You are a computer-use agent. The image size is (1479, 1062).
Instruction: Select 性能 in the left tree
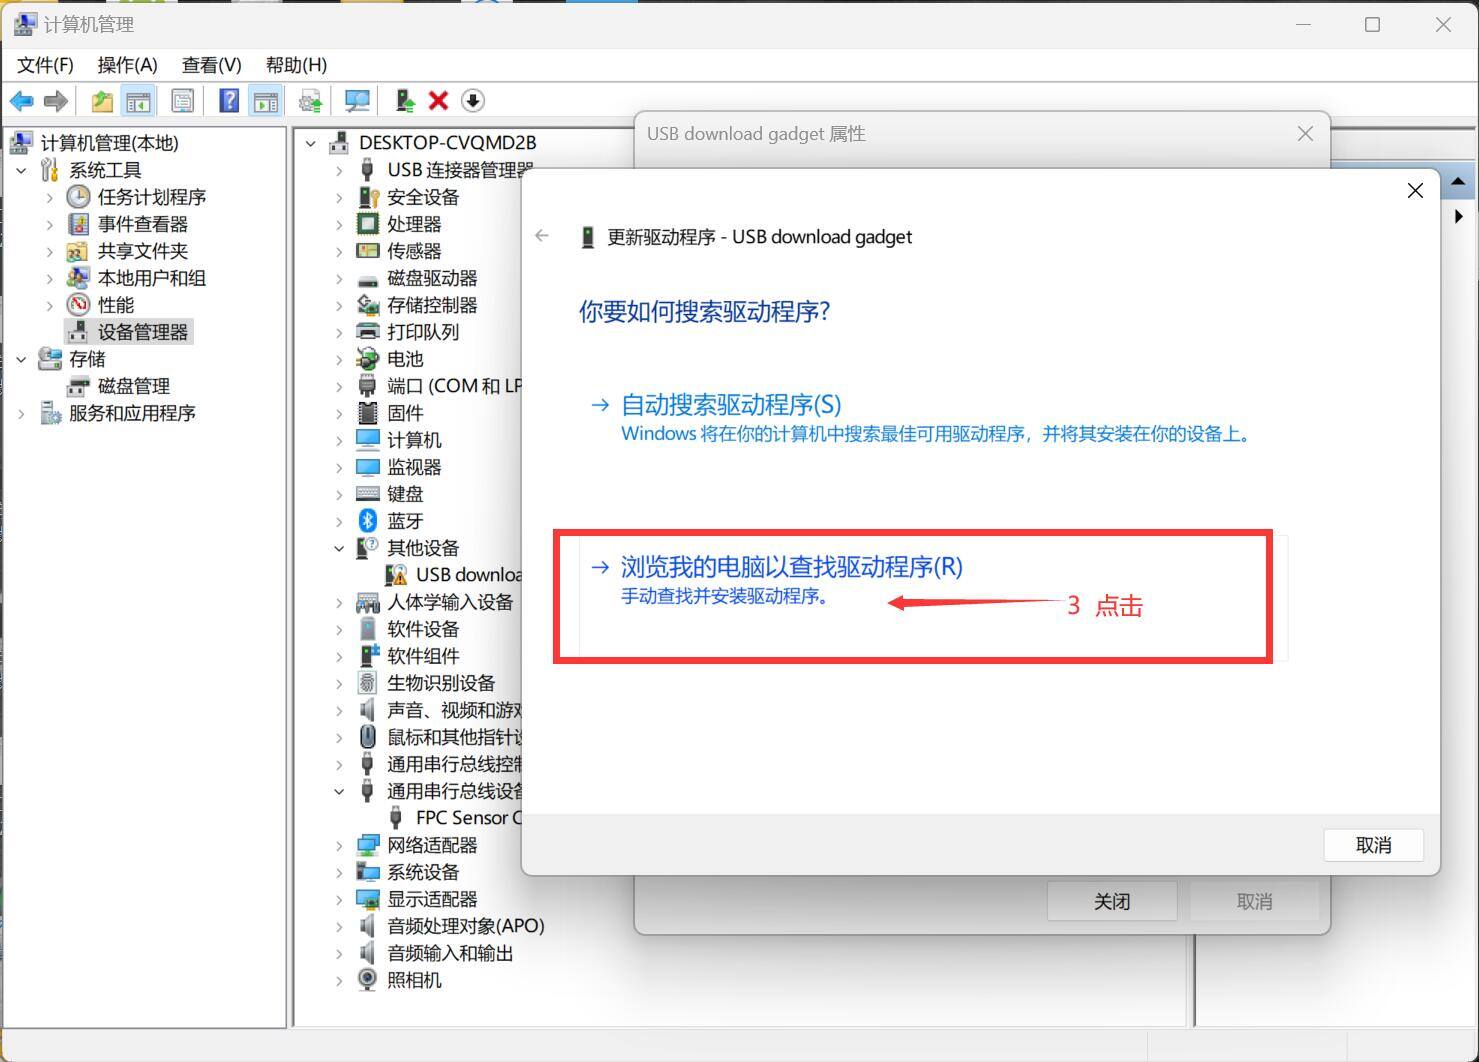(x=116, y=305)
